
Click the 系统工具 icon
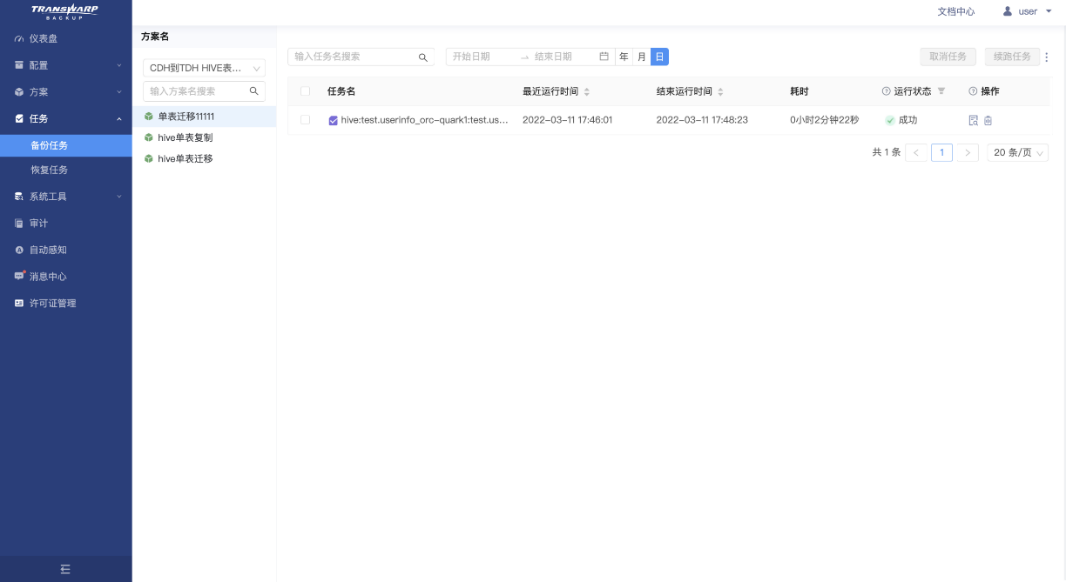pyautogui.click(x=19, y=196)
